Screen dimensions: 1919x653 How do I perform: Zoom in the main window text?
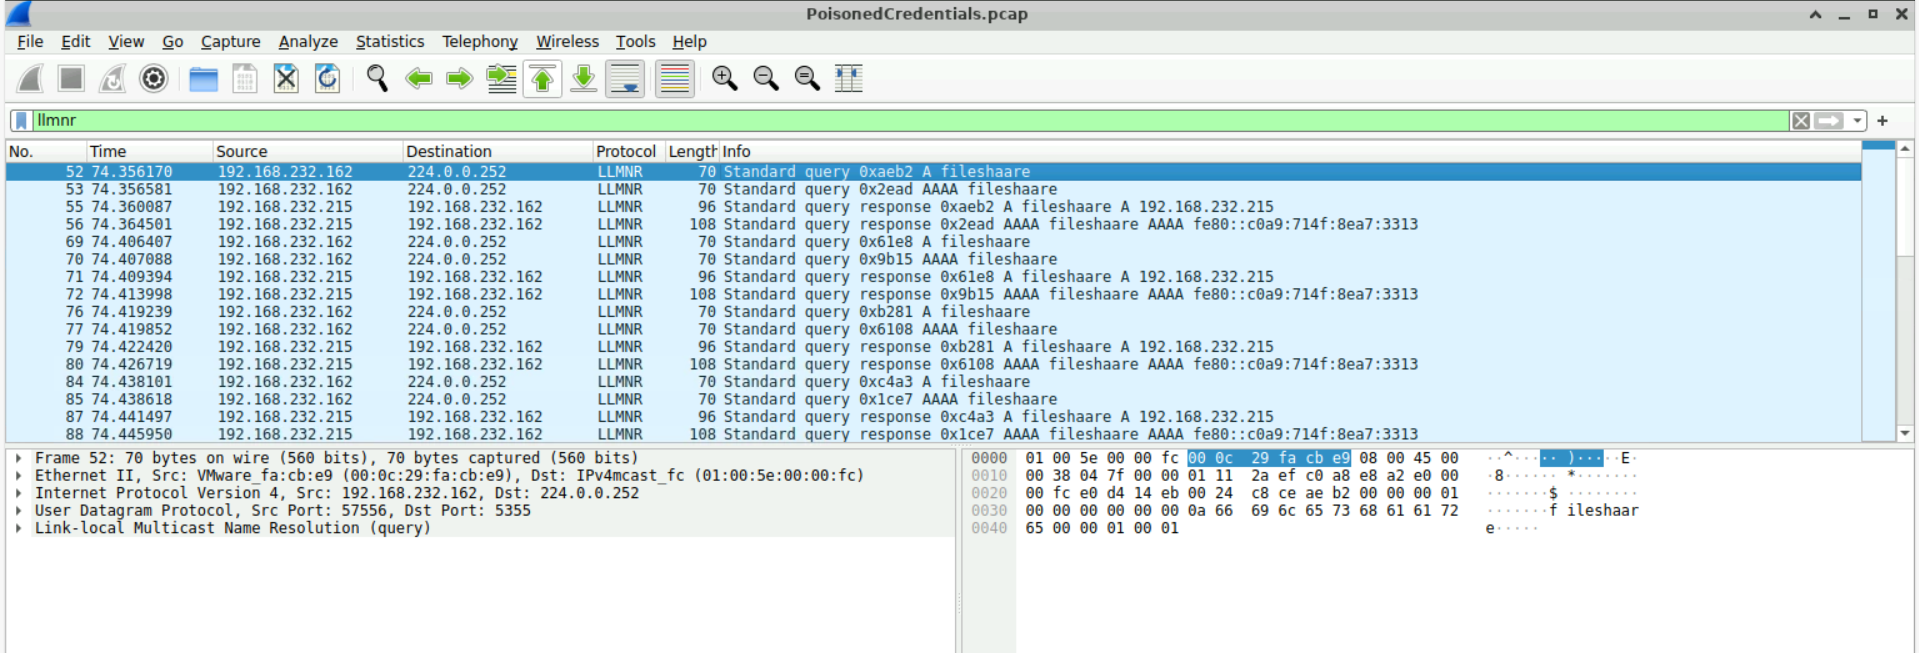[x=724, y=78]
